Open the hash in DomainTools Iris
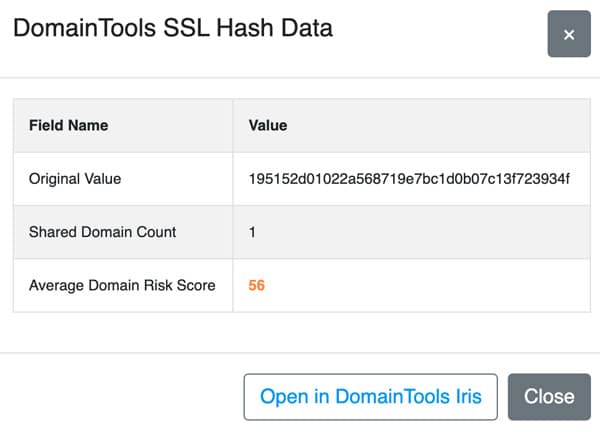 [x=370, y=397]
